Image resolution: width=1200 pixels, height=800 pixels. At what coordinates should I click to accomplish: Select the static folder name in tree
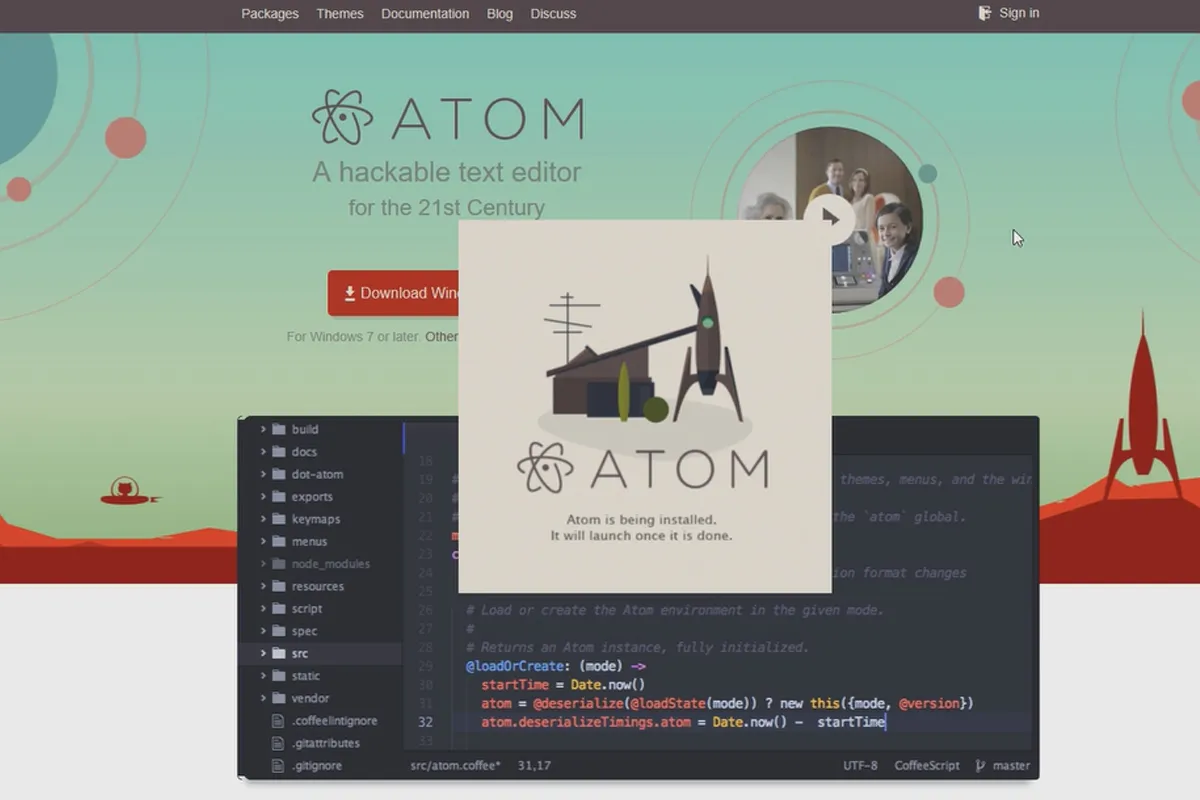[306, 676]
